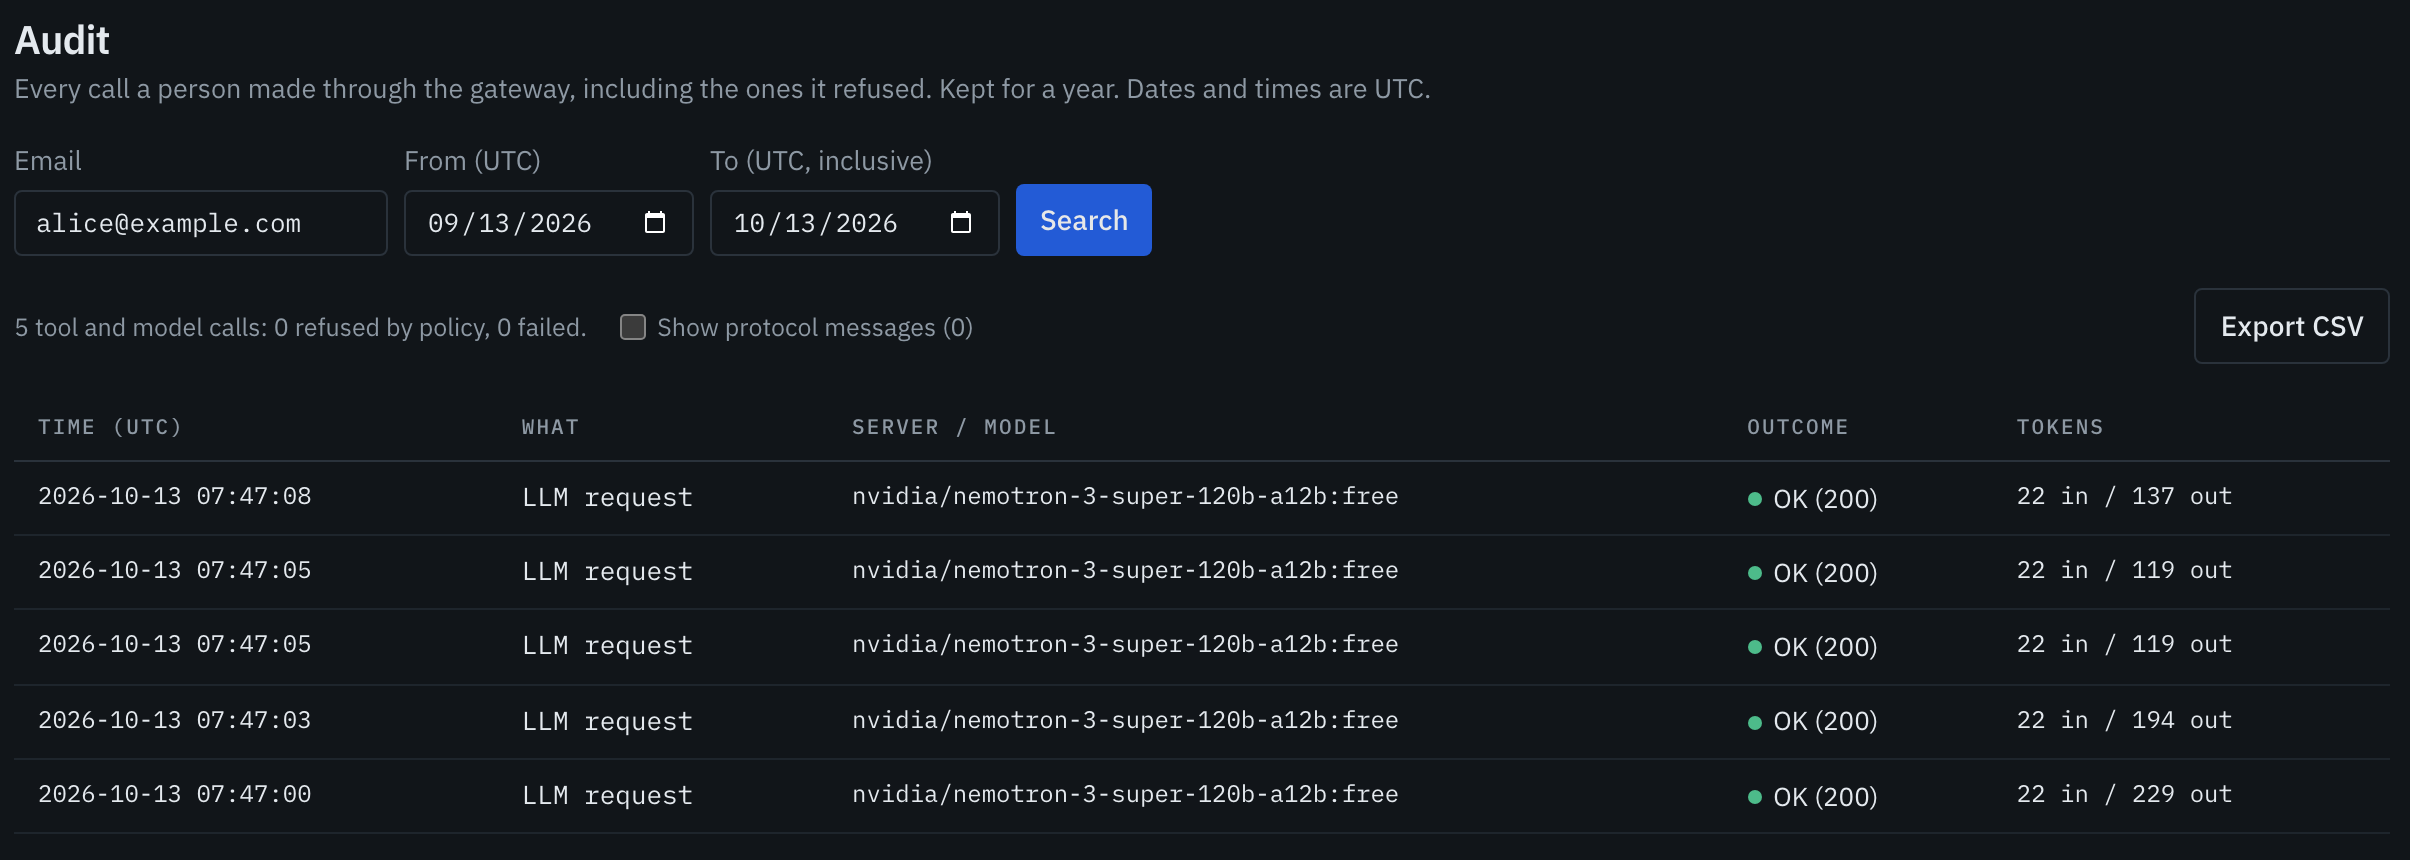The width and height of the screenshot is (2410, 860).
Task: Click the TOKENS column header
Action: point(2060,427)
